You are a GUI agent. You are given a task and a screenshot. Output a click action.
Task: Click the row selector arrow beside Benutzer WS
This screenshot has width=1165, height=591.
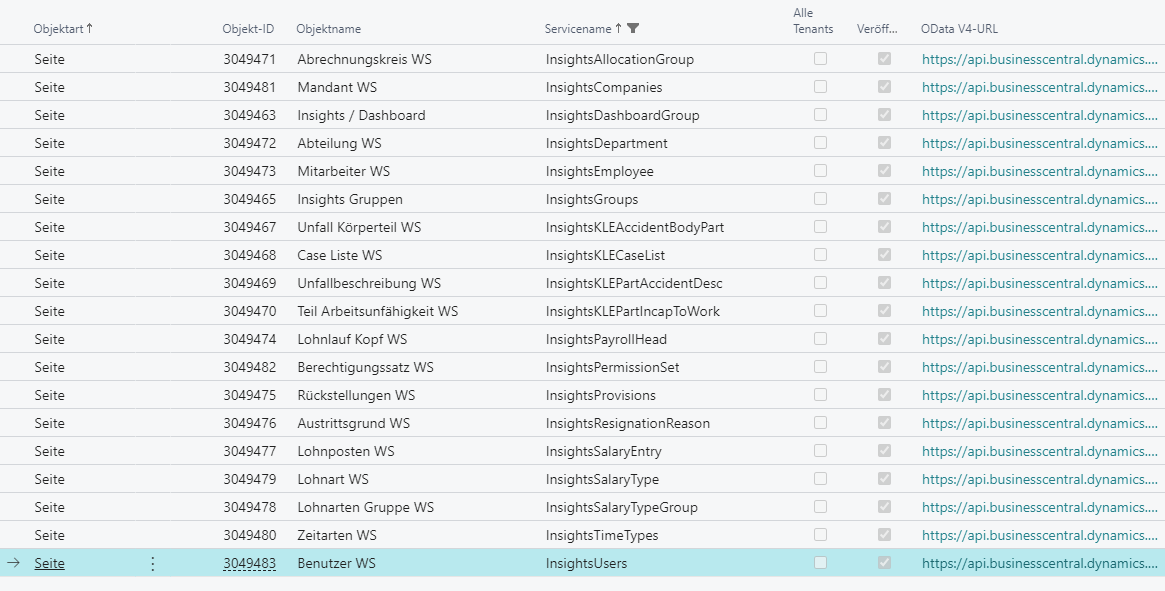13,563
